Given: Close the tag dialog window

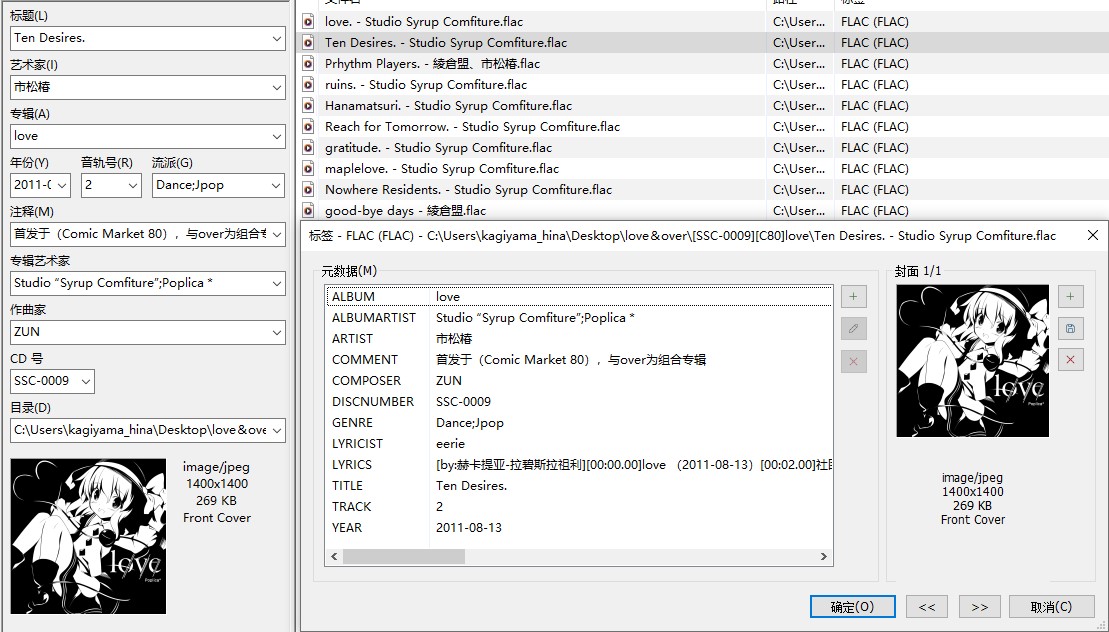Looking at the screenshot, I should [1093, 235].
